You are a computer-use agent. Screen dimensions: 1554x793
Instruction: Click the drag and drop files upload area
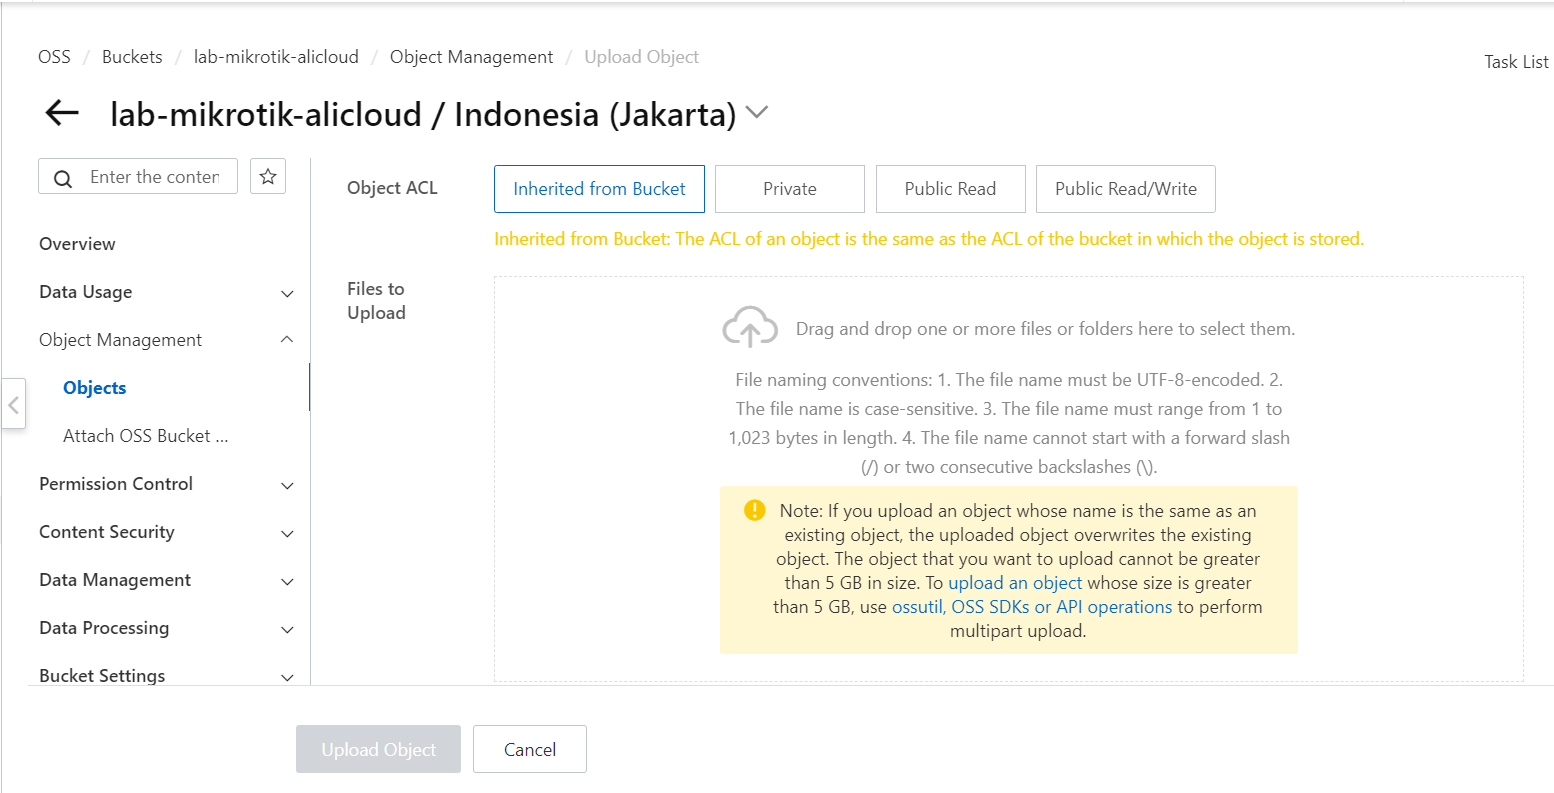[1008, 479]
